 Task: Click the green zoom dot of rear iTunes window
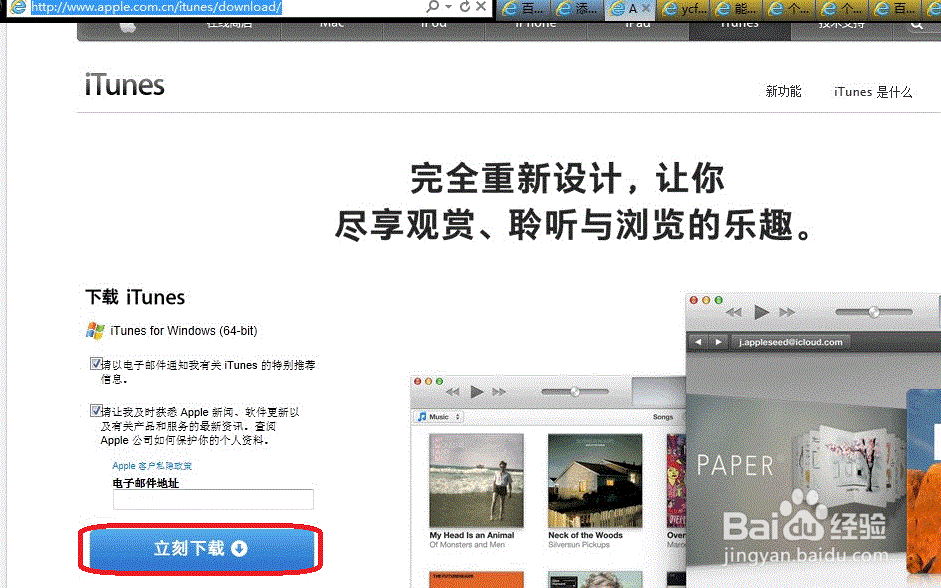(718, 300)
